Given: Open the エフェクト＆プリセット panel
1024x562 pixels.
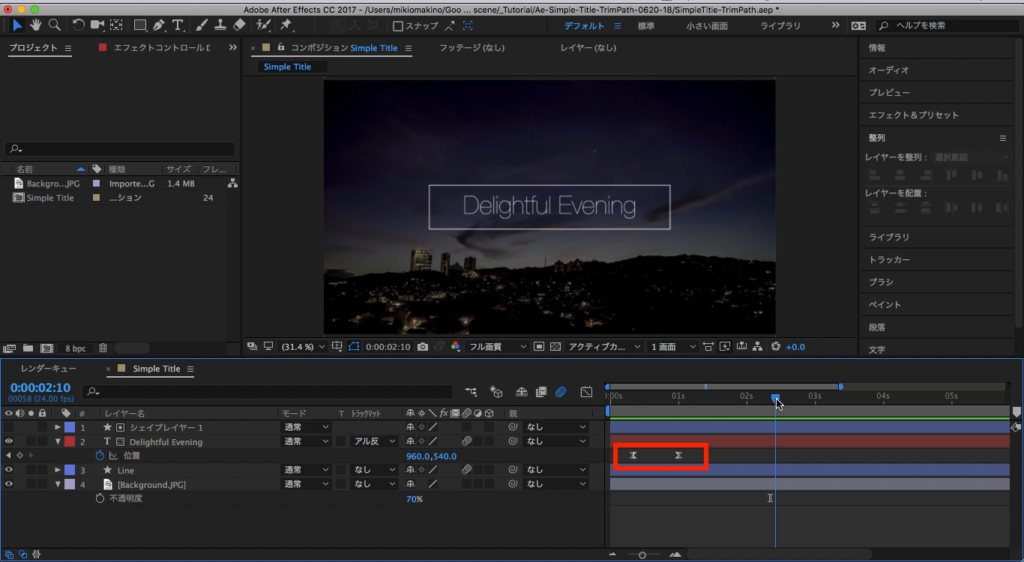Looking at the screenshot, I should tap(913, 115).
